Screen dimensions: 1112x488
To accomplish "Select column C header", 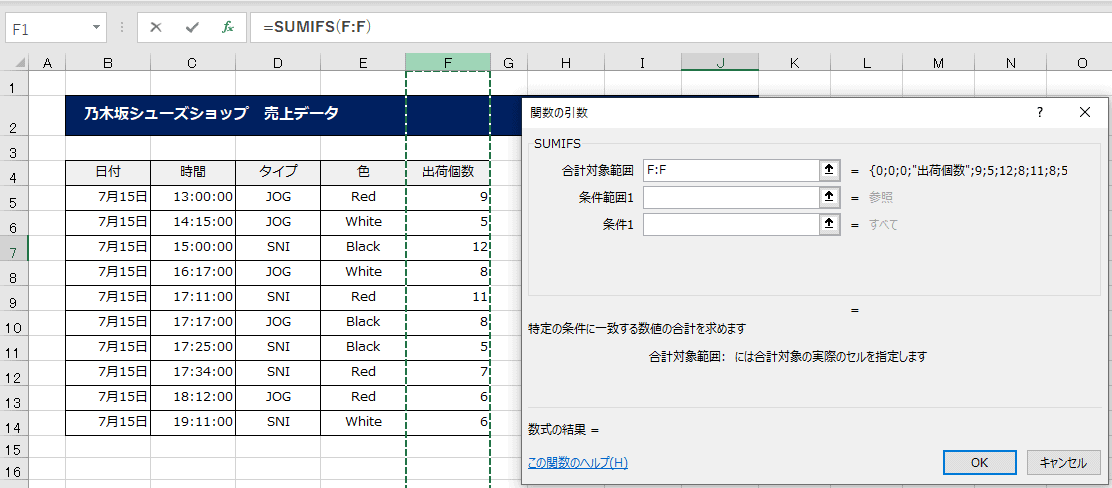I will click(192, 62).
